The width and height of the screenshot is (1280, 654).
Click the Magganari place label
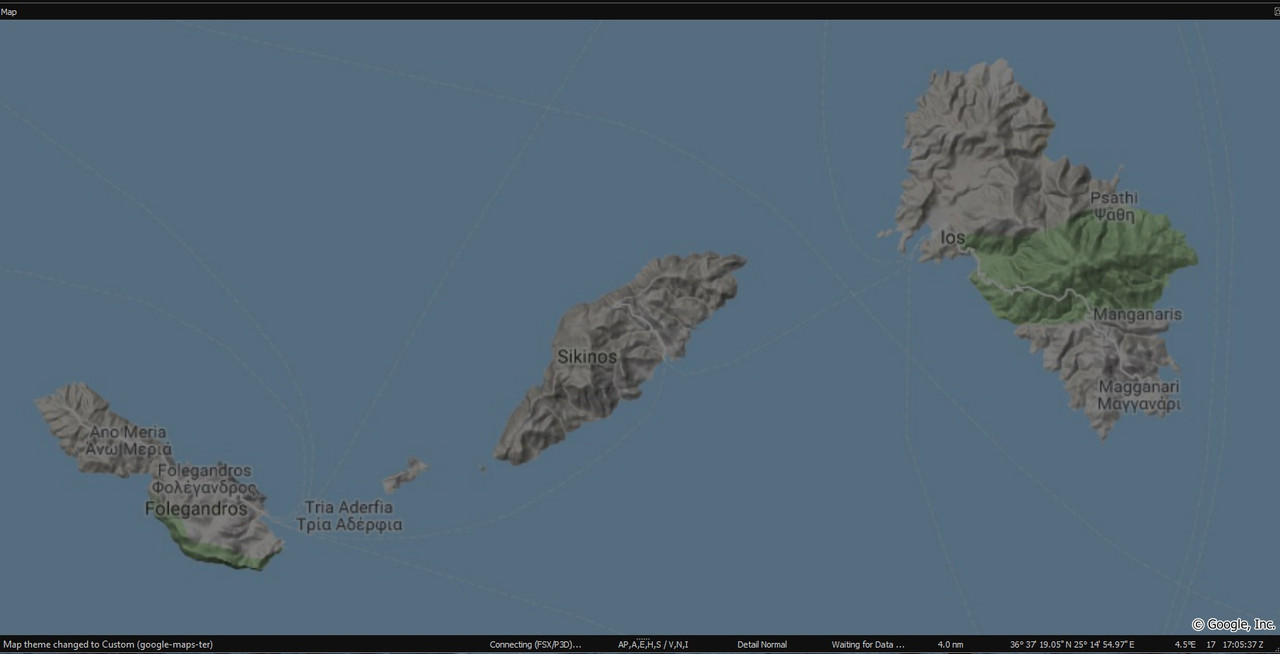click(x=1139, y=396)
